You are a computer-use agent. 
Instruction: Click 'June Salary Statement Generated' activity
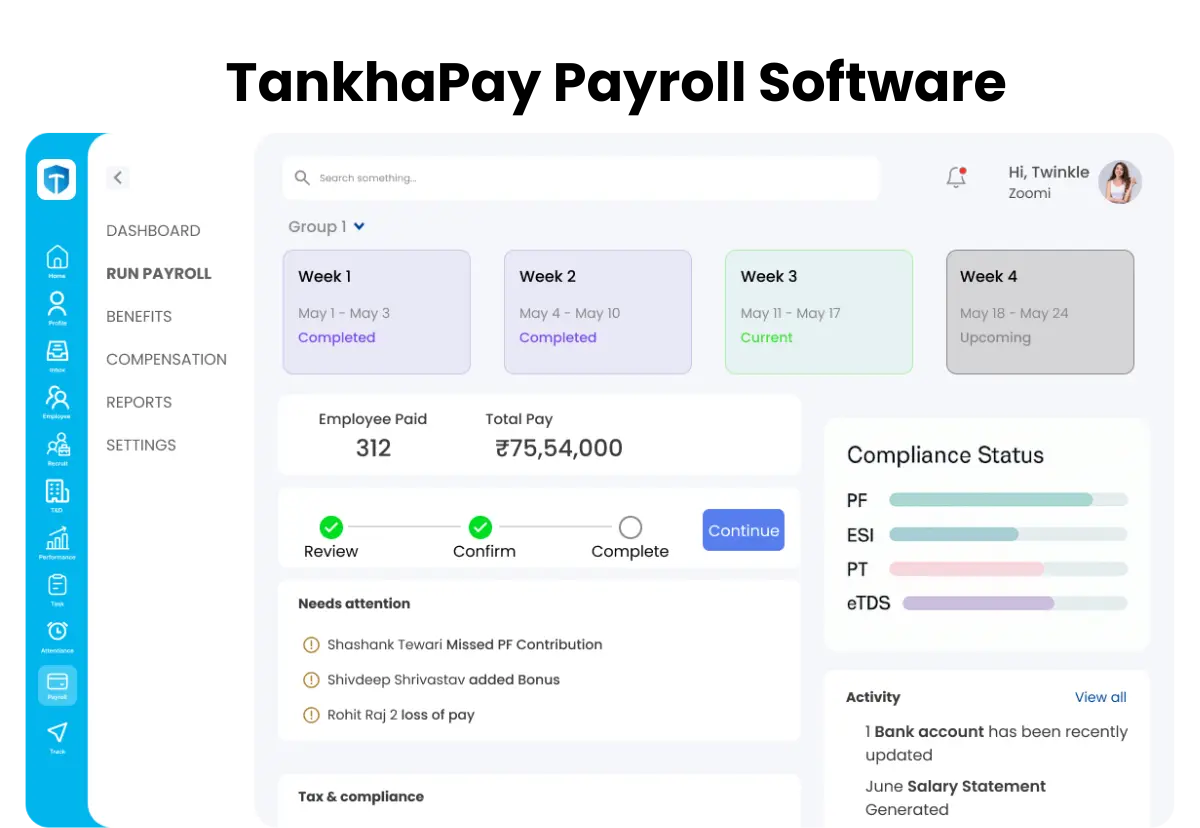(x=955, y=798)
